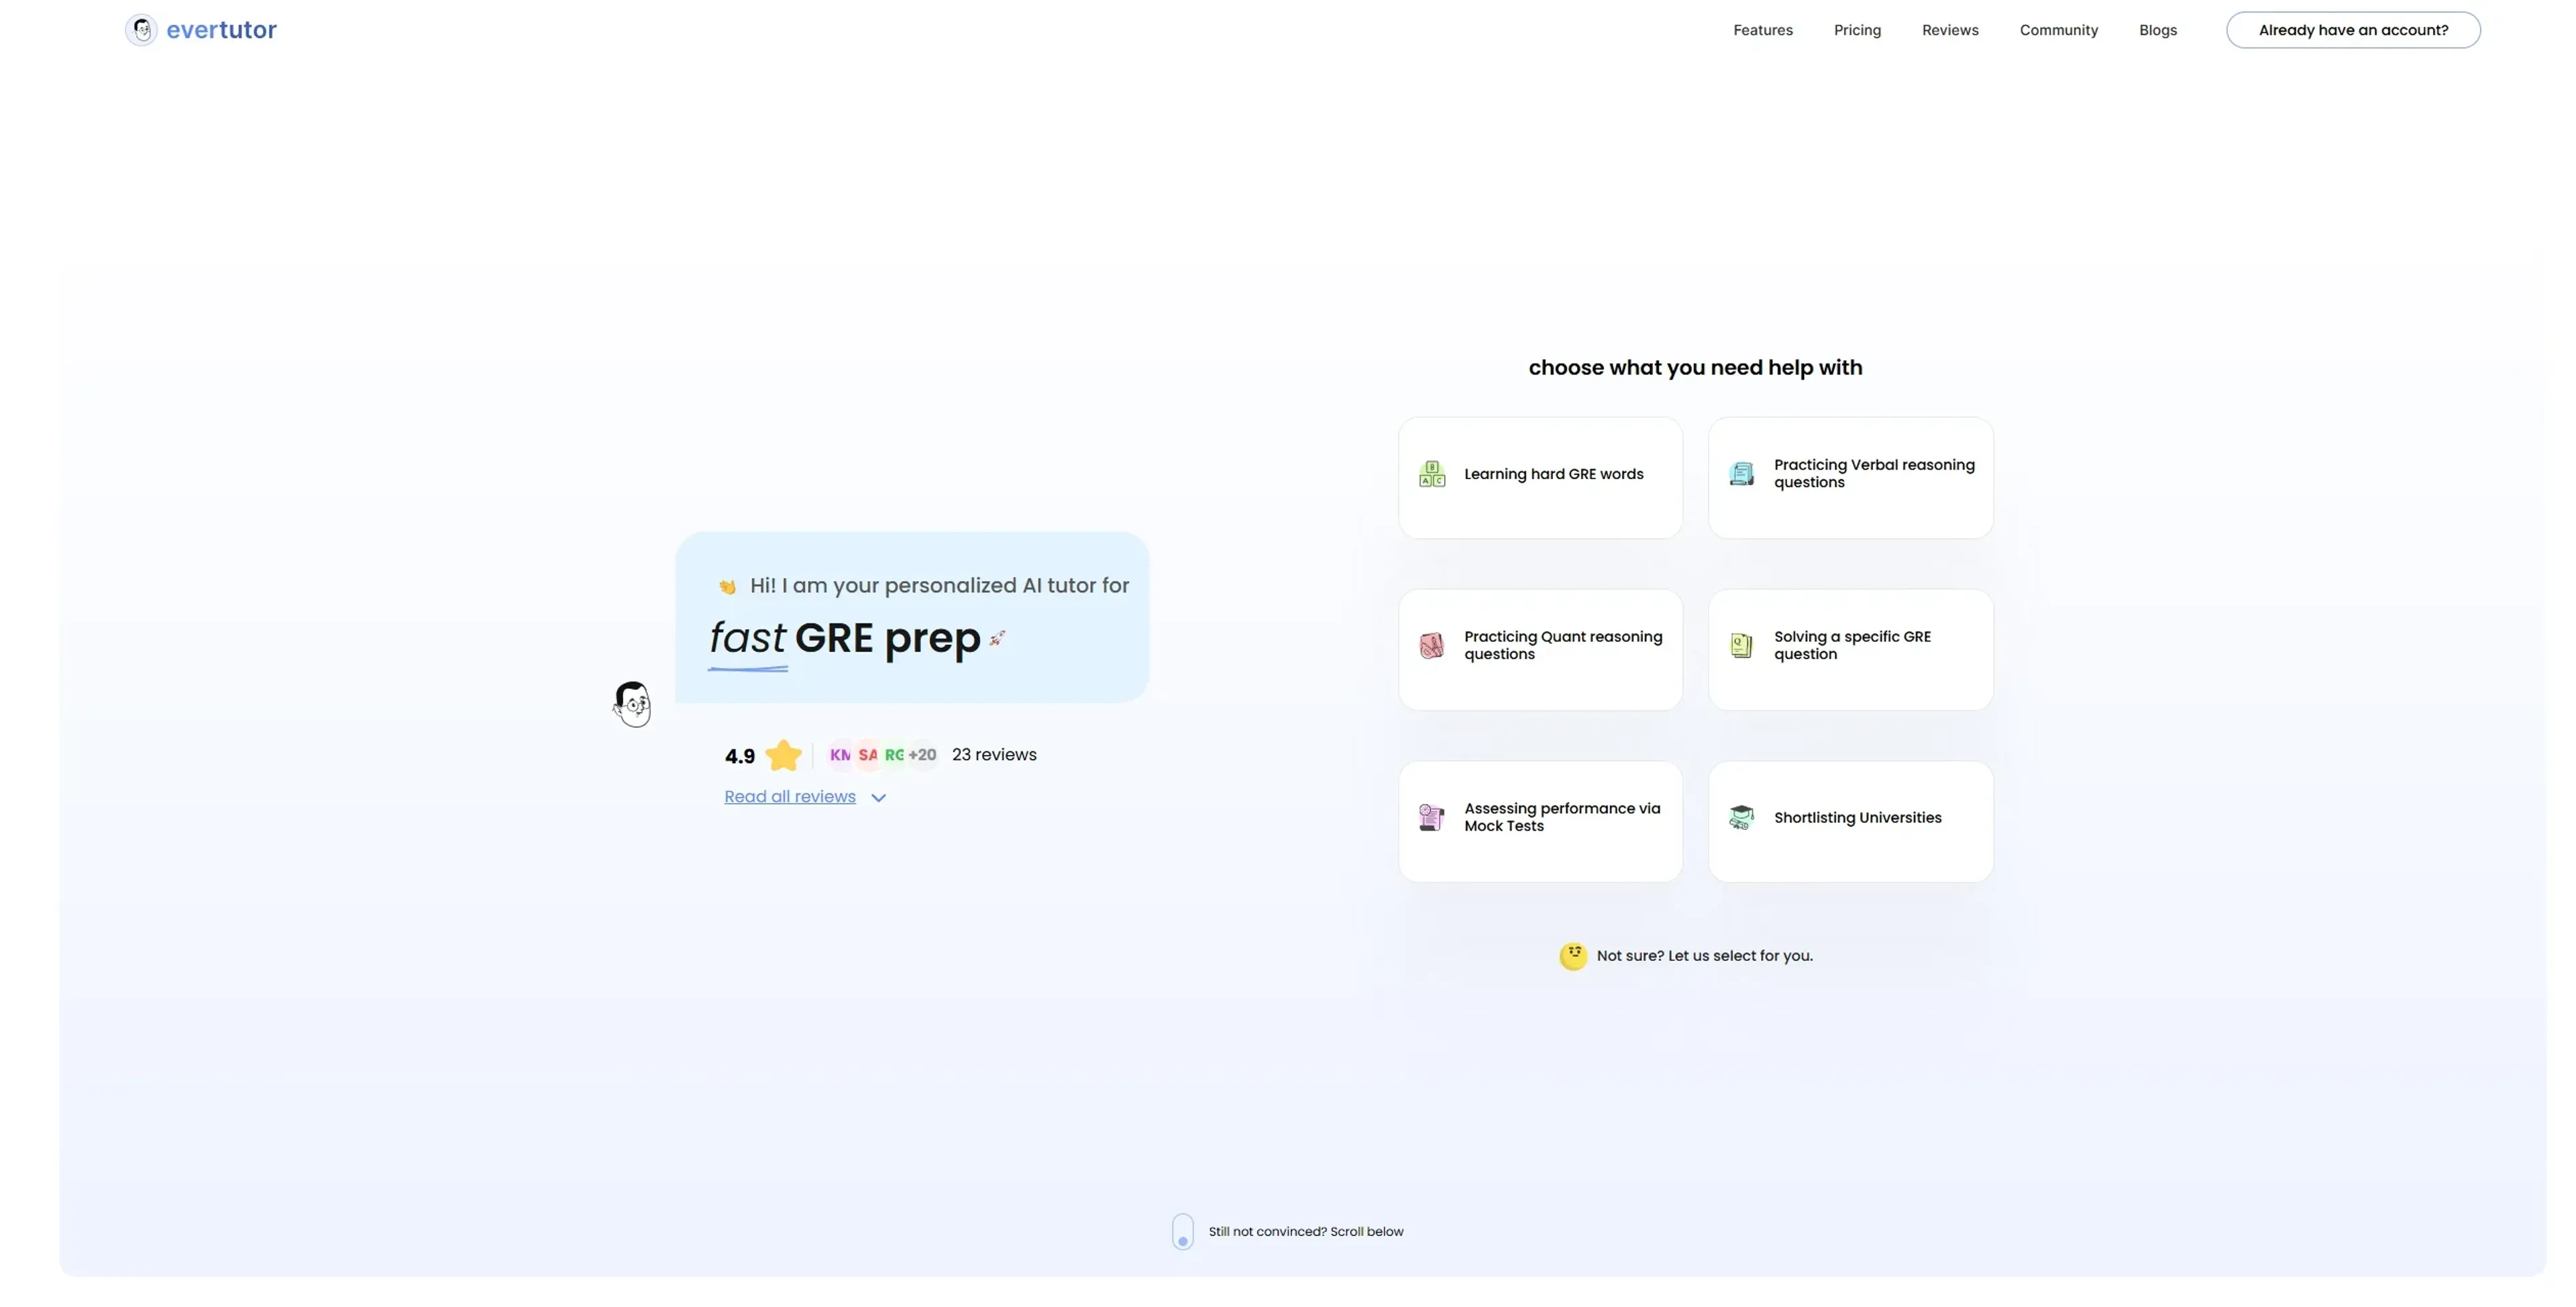
Task: Click the Mock Tests checklist icon
Action: [x=1431, y=818]
